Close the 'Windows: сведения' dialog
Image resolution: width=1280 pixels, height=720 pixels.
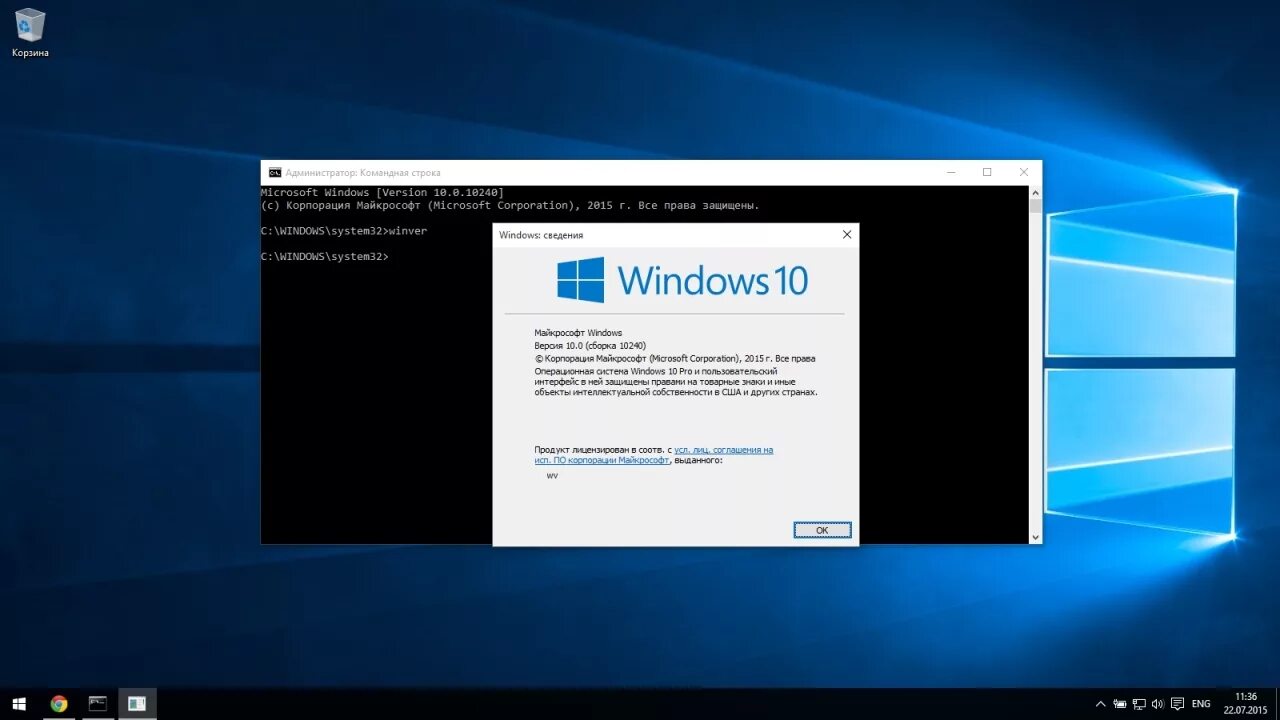[x=847, y=234]
